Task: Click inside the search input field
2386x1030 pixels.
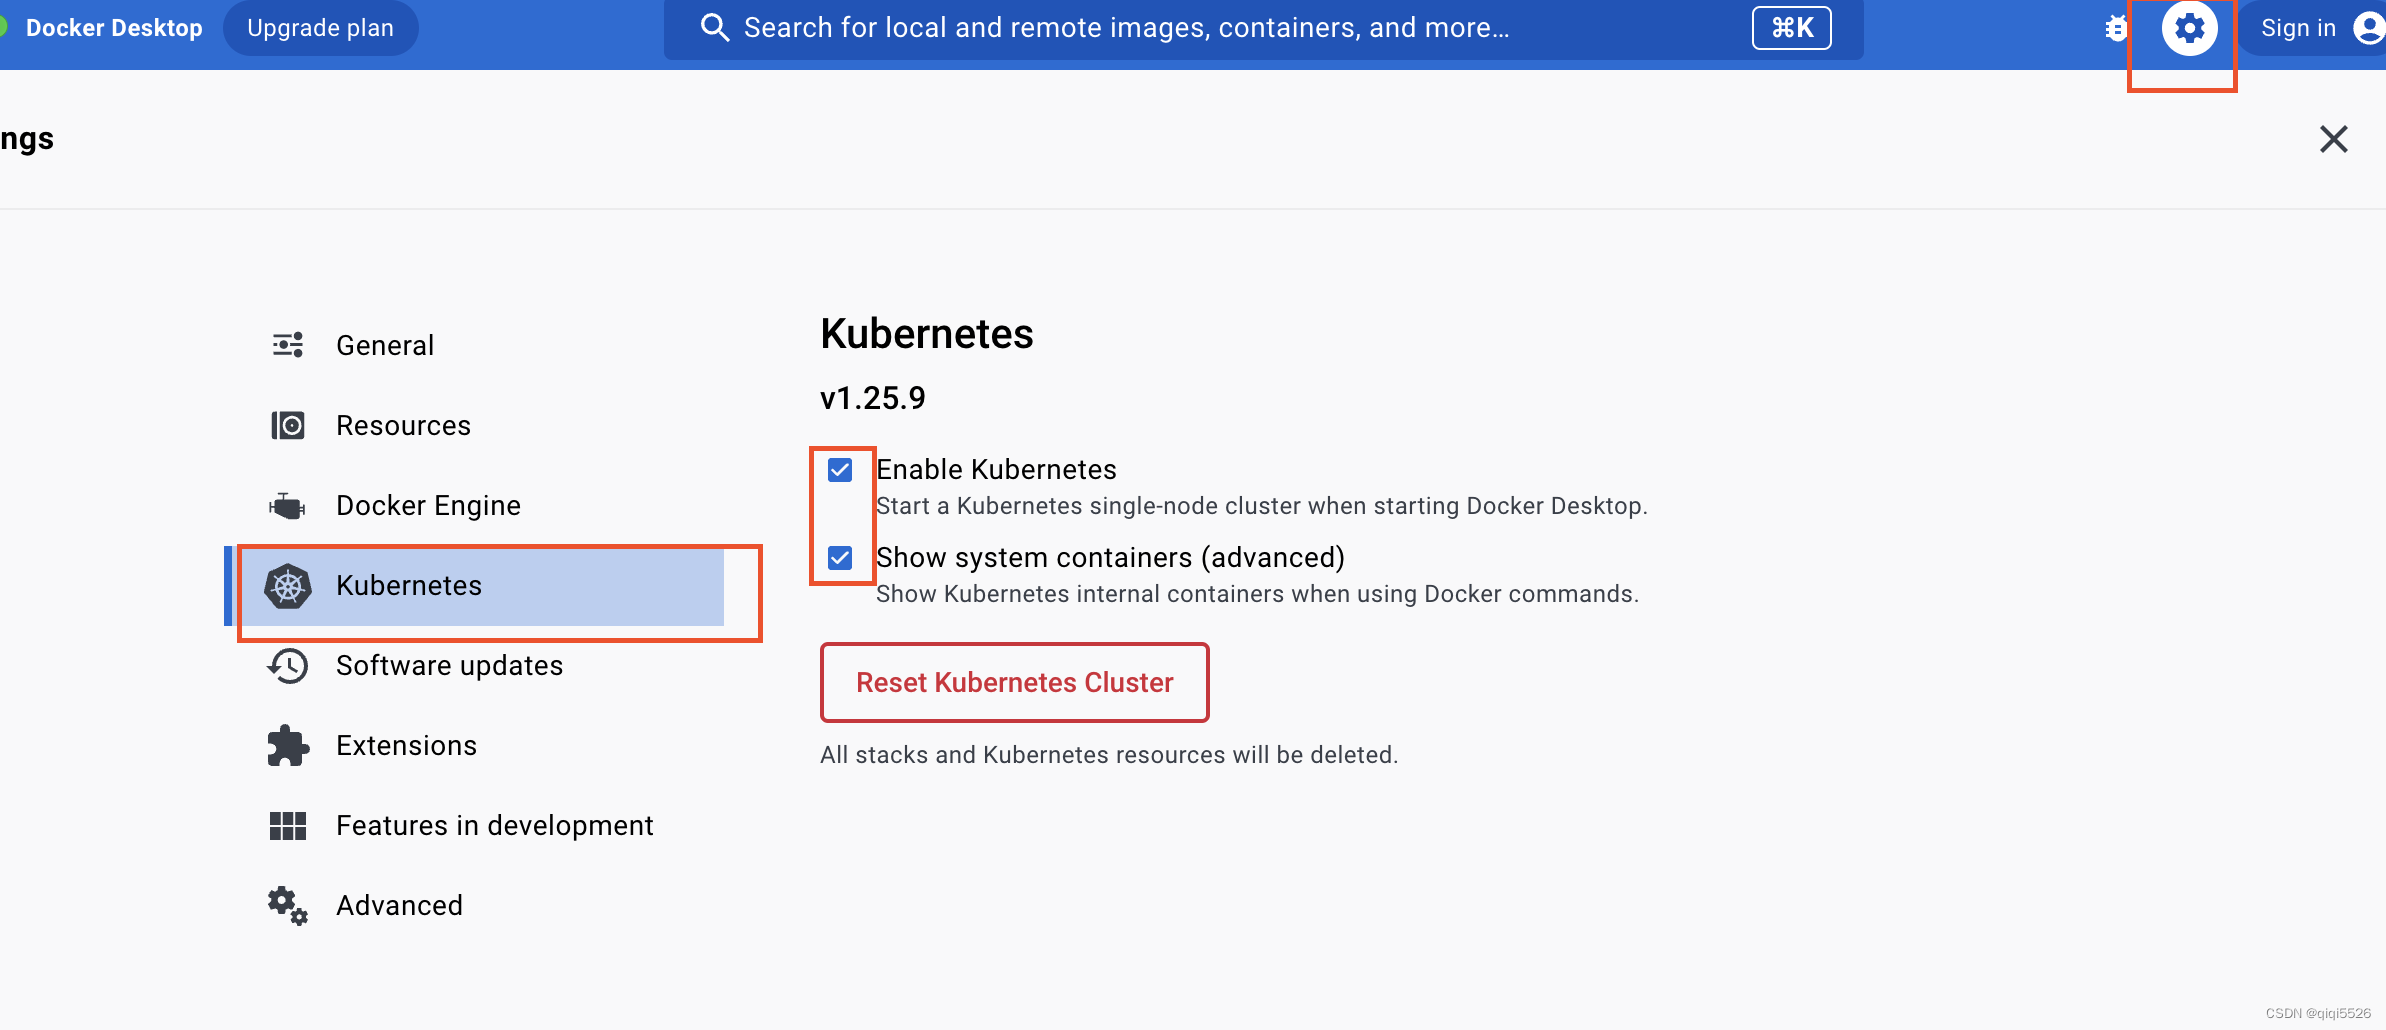Action: tap(1150, 27)
